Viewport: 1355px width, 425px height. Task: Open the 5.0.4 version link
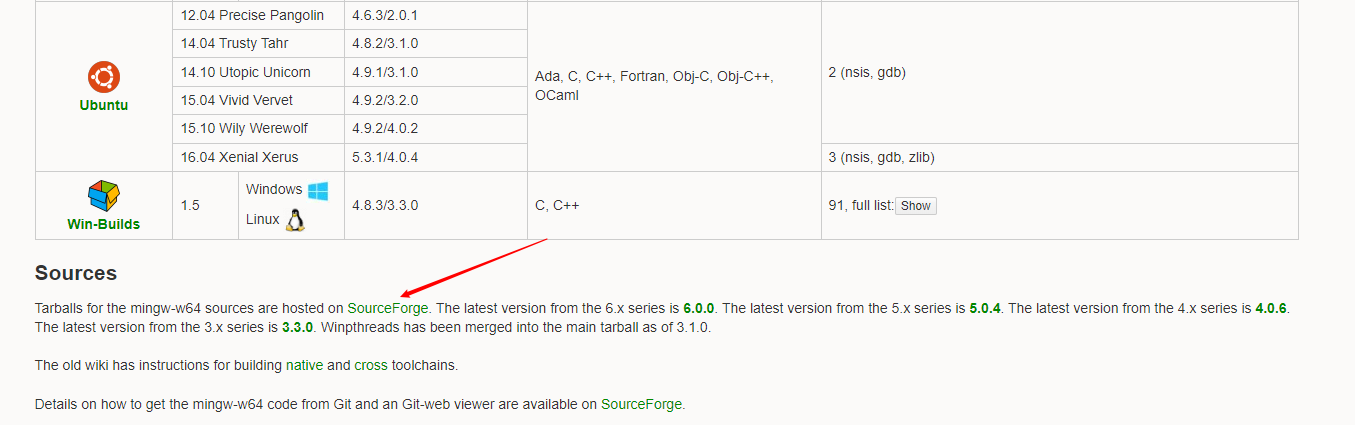tap(985, 308)
